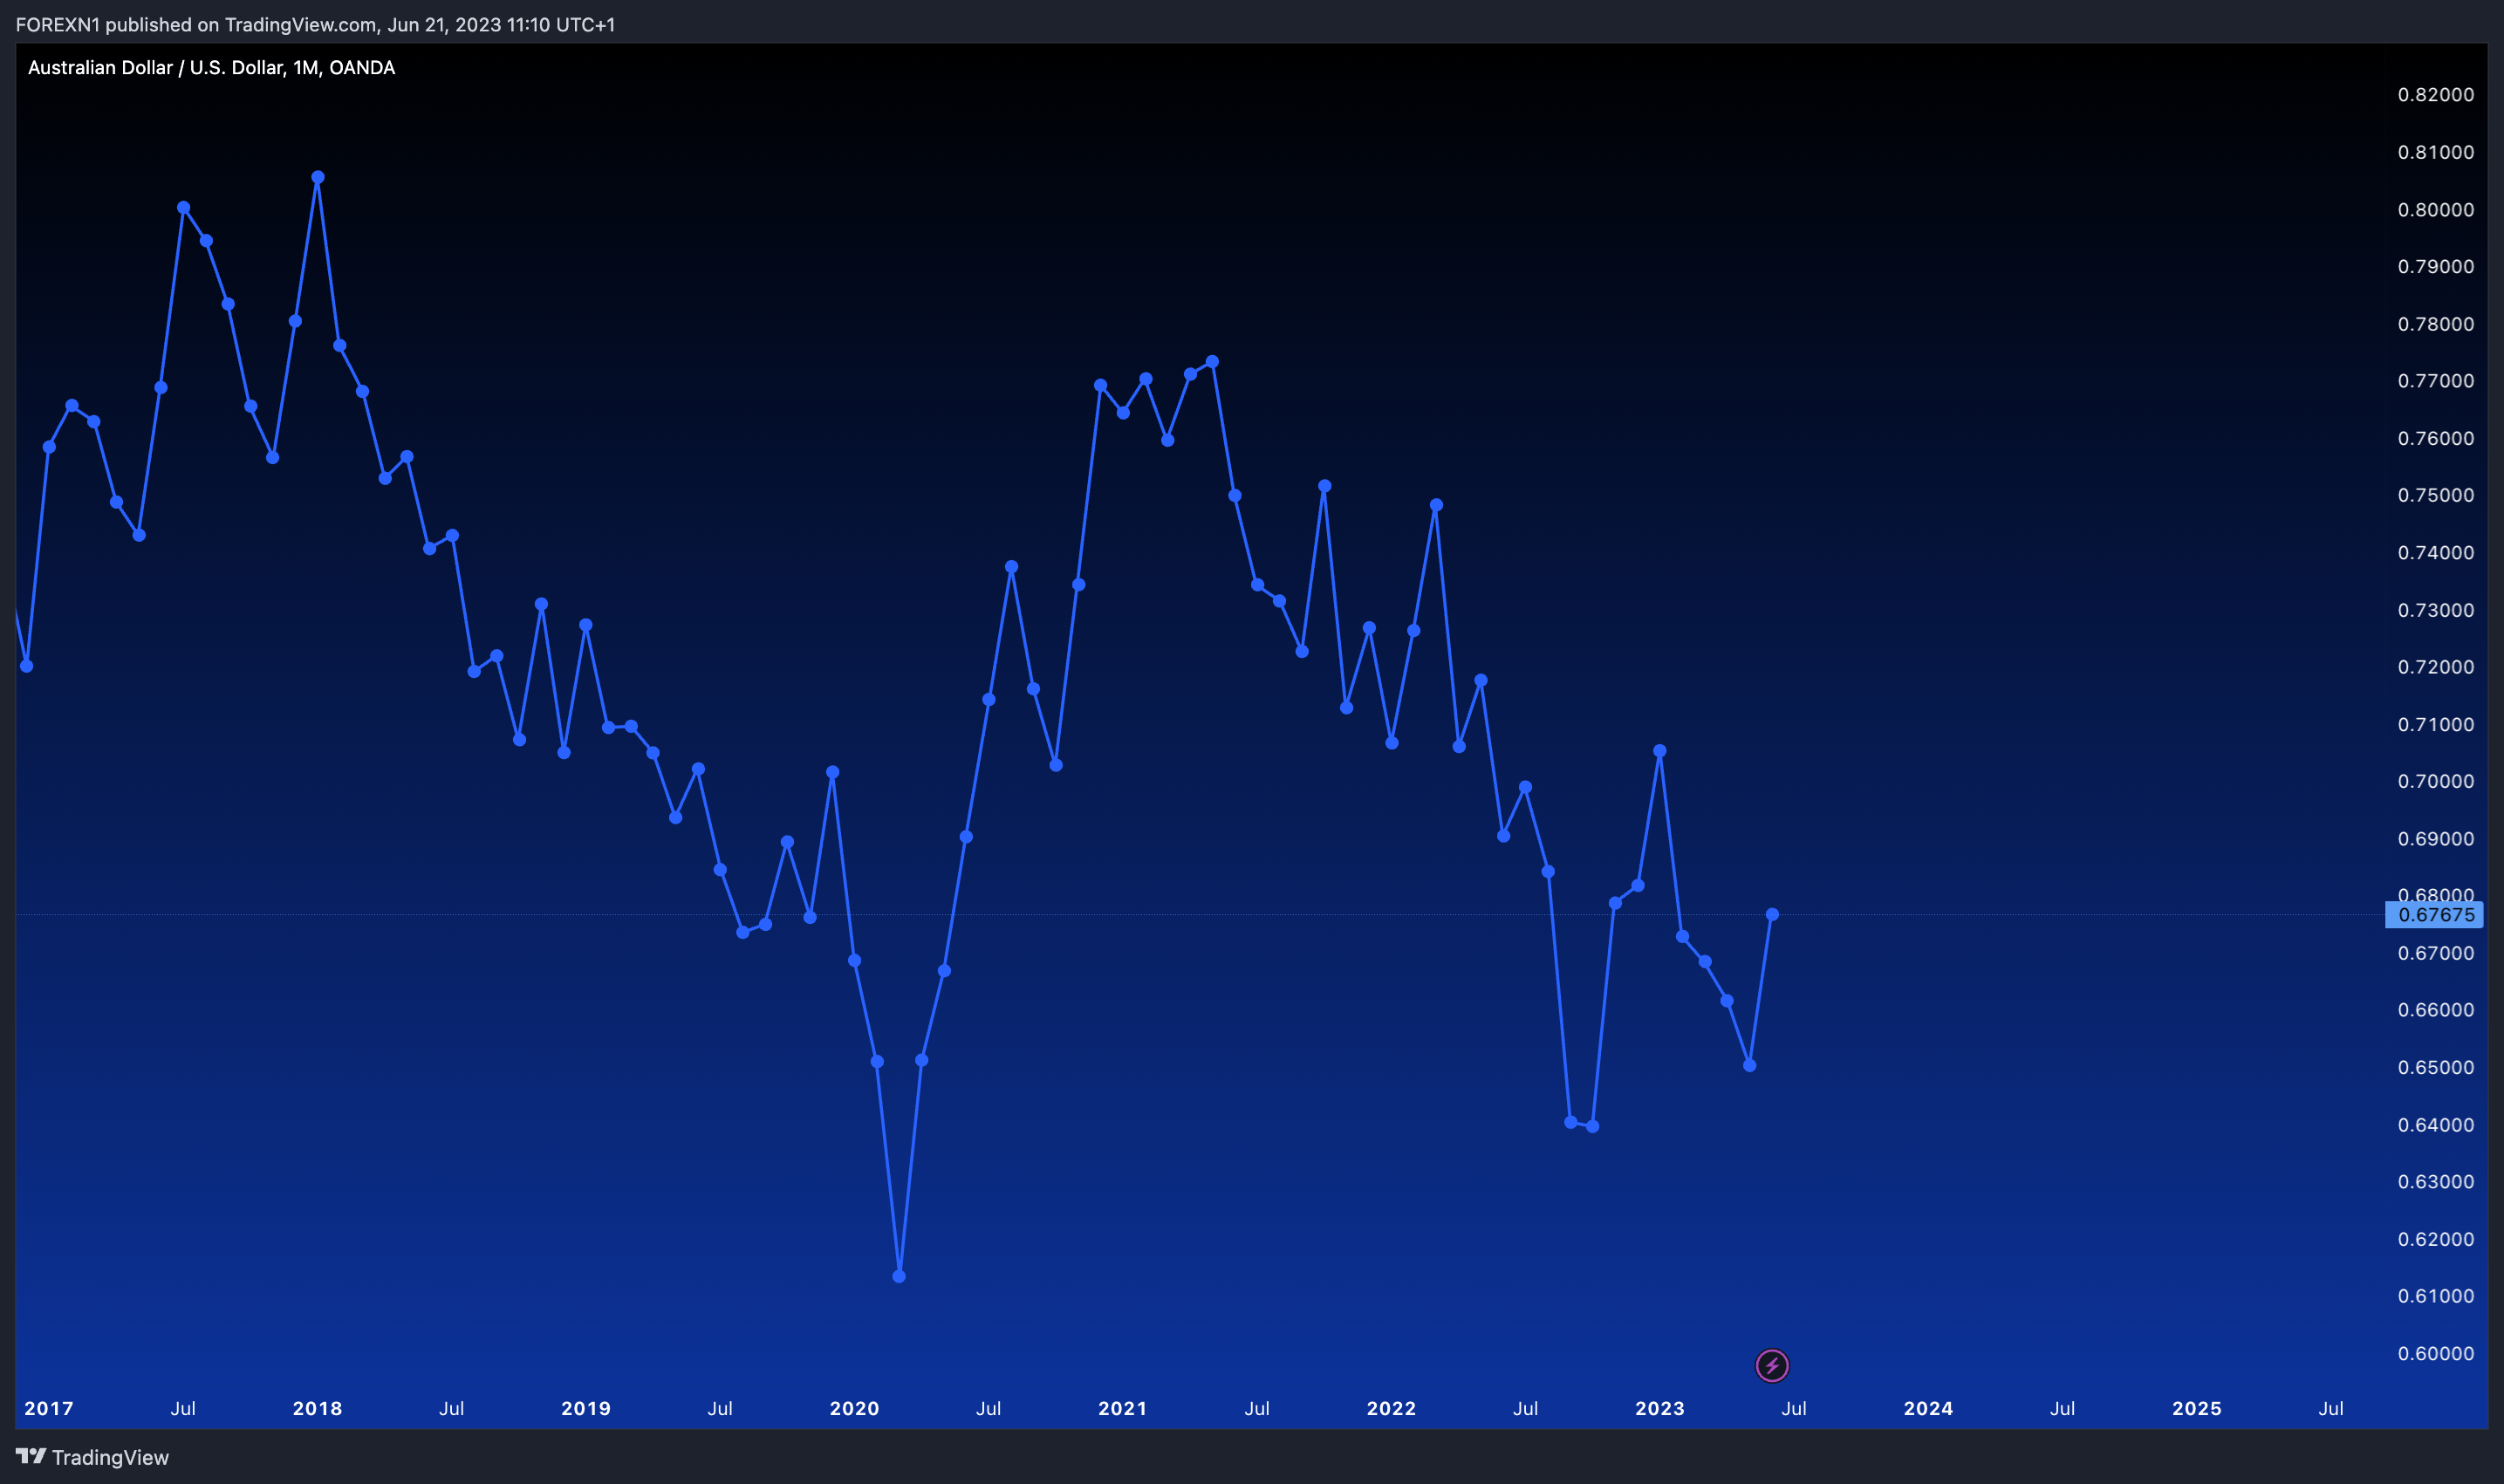Click the 2018 peak data point above 0.80
This screenshot has width=2504, height=1484.
point(317,177)
